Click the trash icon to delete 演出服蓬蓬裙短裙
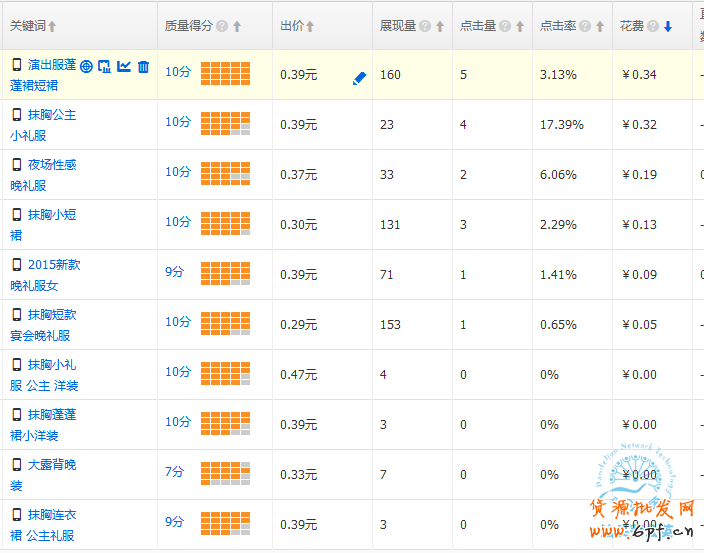Screen dimensions: 704x553 [x=143, y=67]
